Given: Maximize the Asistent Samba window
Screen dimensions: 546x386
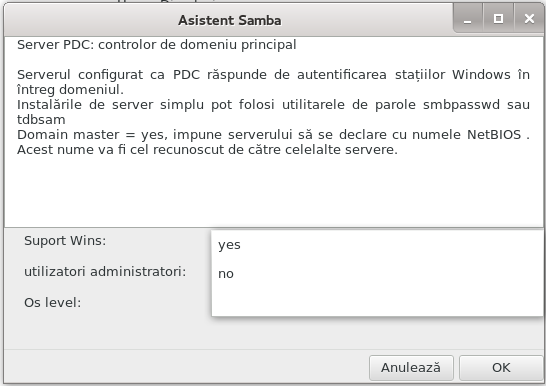Looking at the screenshot, I should 498,18.
